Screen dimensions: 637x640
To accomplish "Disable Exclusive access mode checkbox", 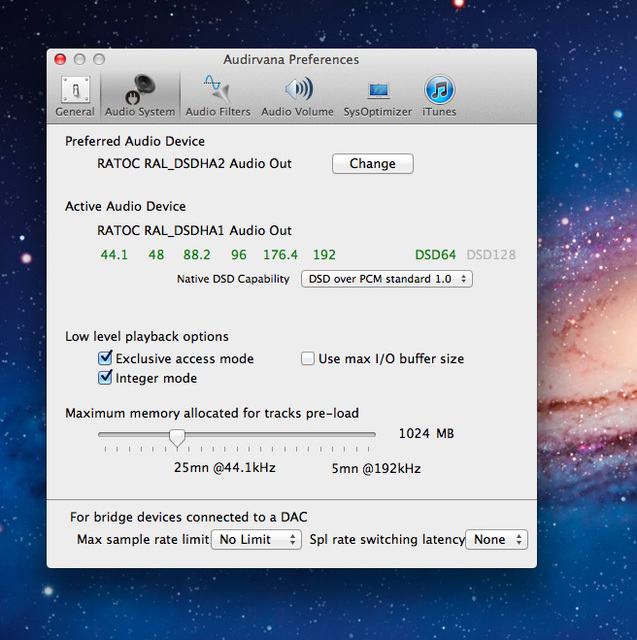I will pos(105,358).
